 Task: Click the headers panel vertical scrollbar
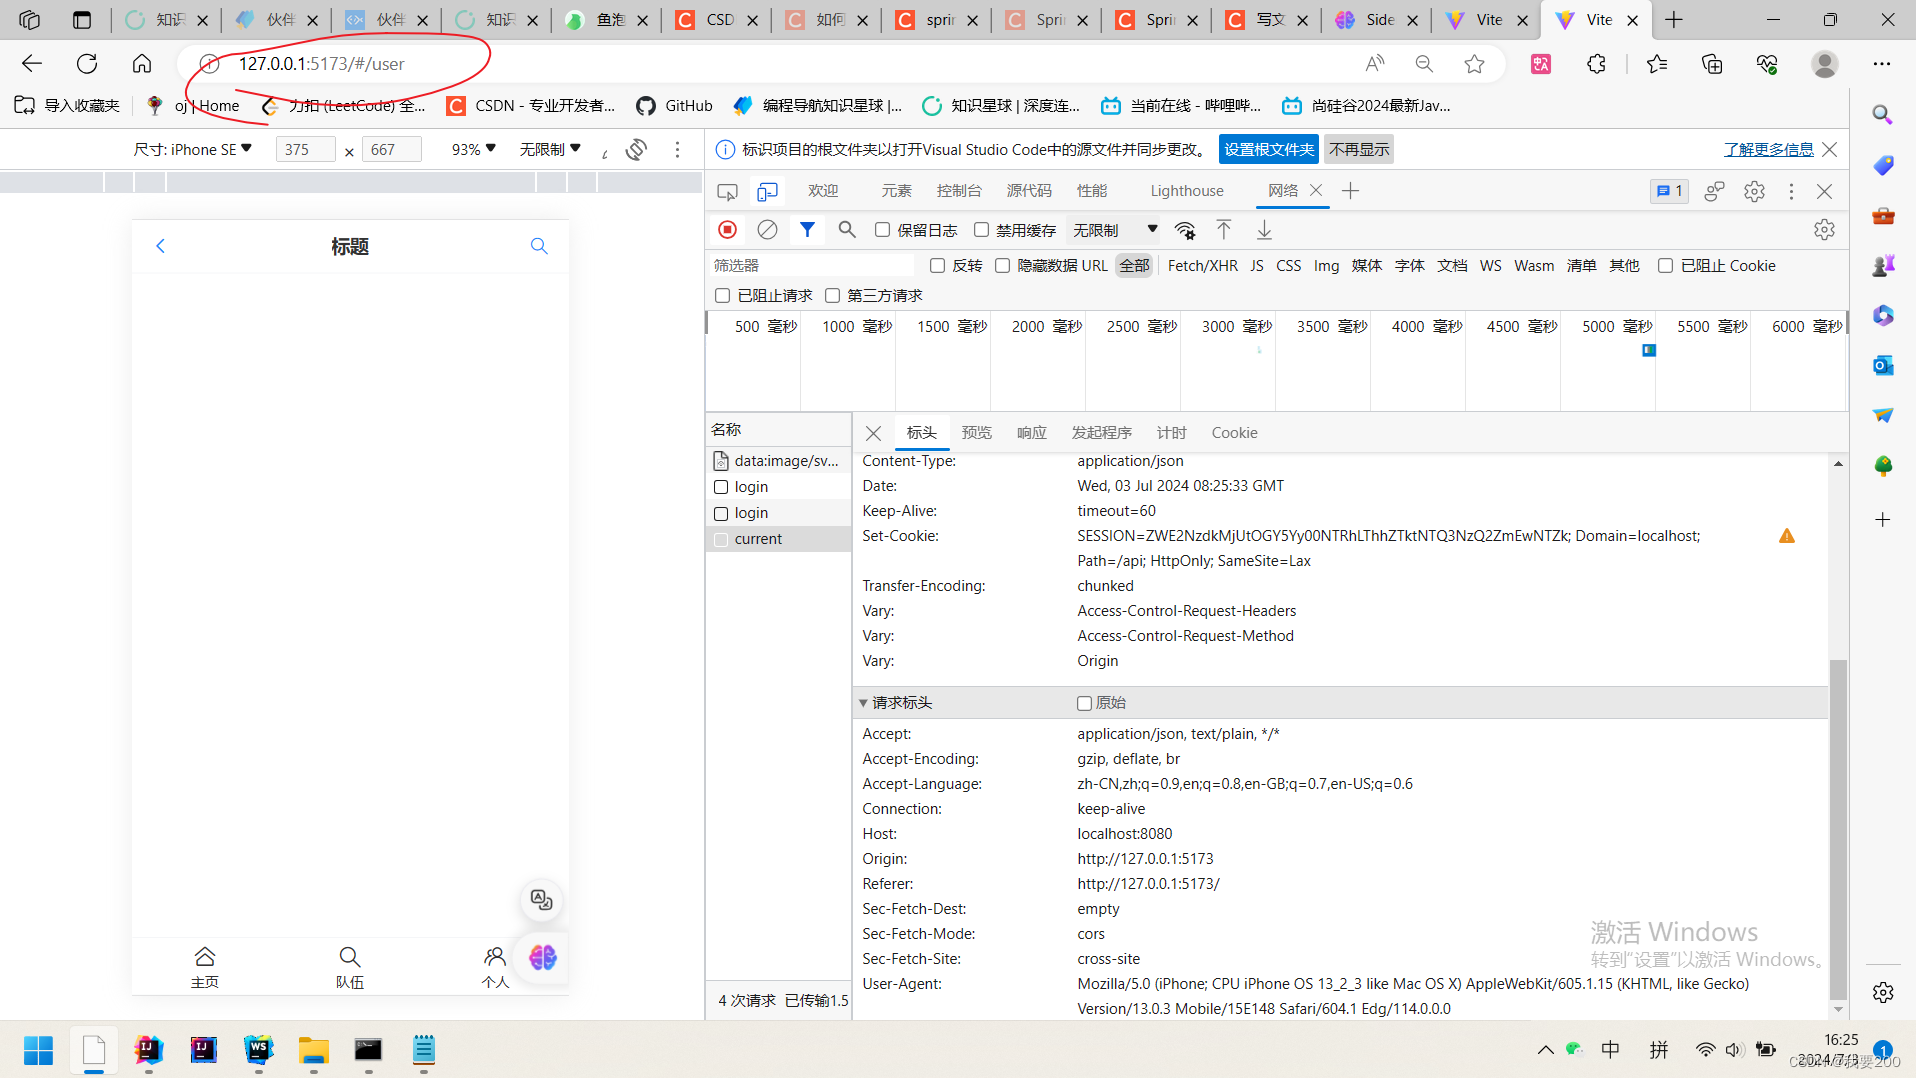tap(1838, 830)
